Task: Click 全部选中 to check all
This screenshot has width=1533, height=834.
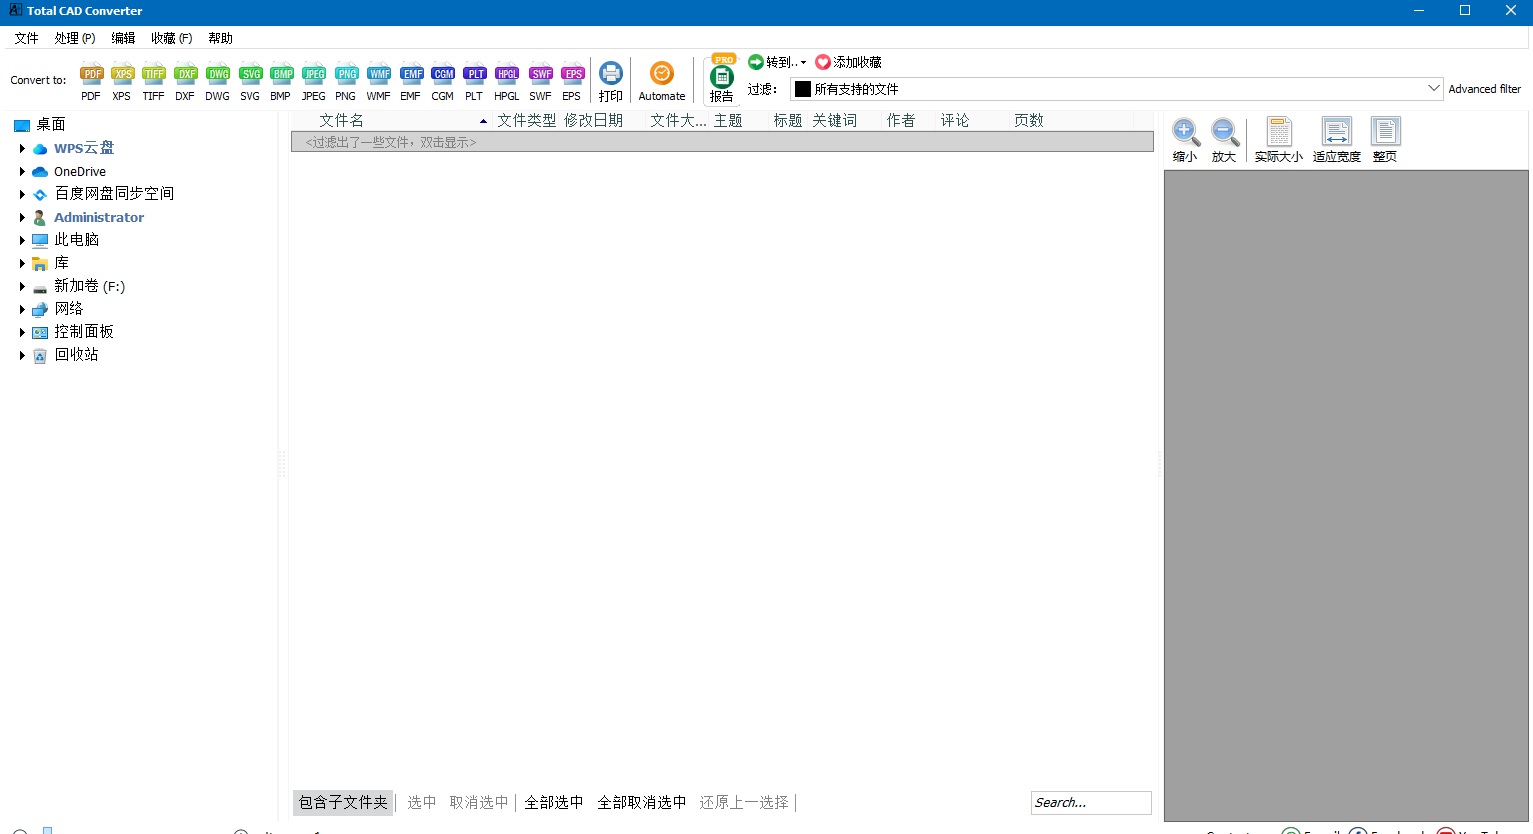Action: click(554, 802)
